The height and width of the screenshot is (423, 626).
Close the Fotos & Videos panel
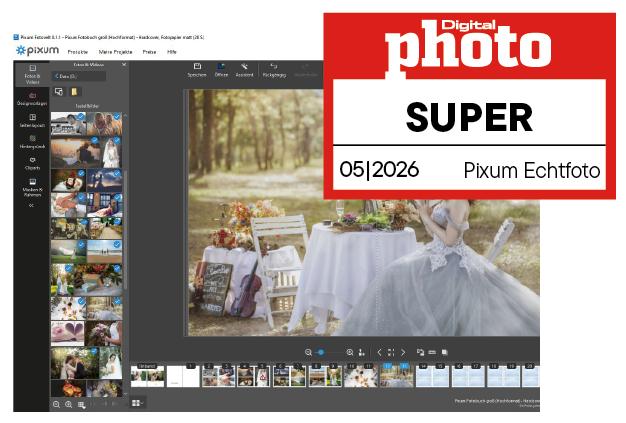(x=124, y=64)
